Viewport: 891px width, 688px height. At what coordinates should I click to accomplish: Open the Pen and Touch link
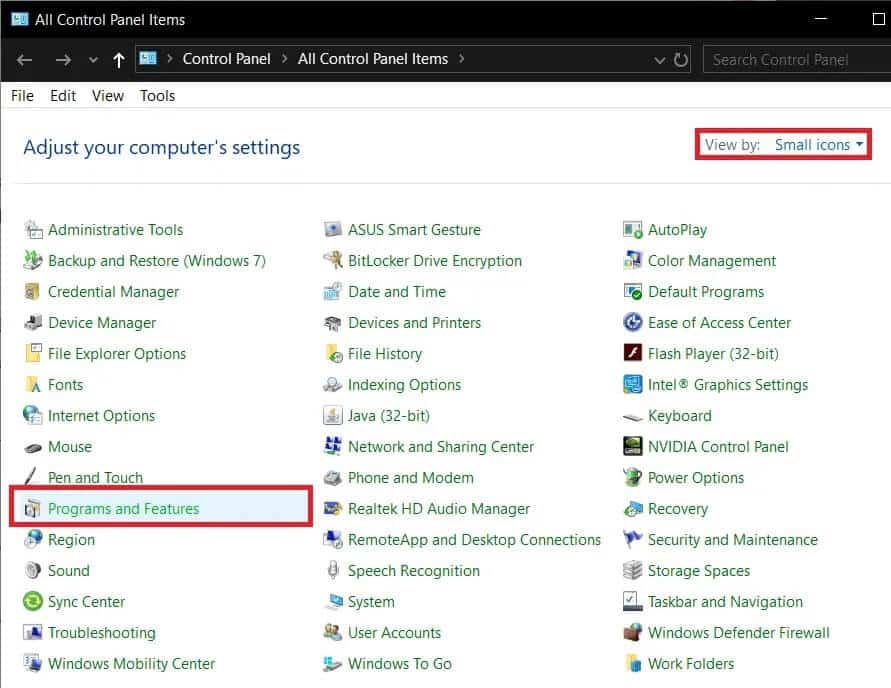(x=95, y=478)
